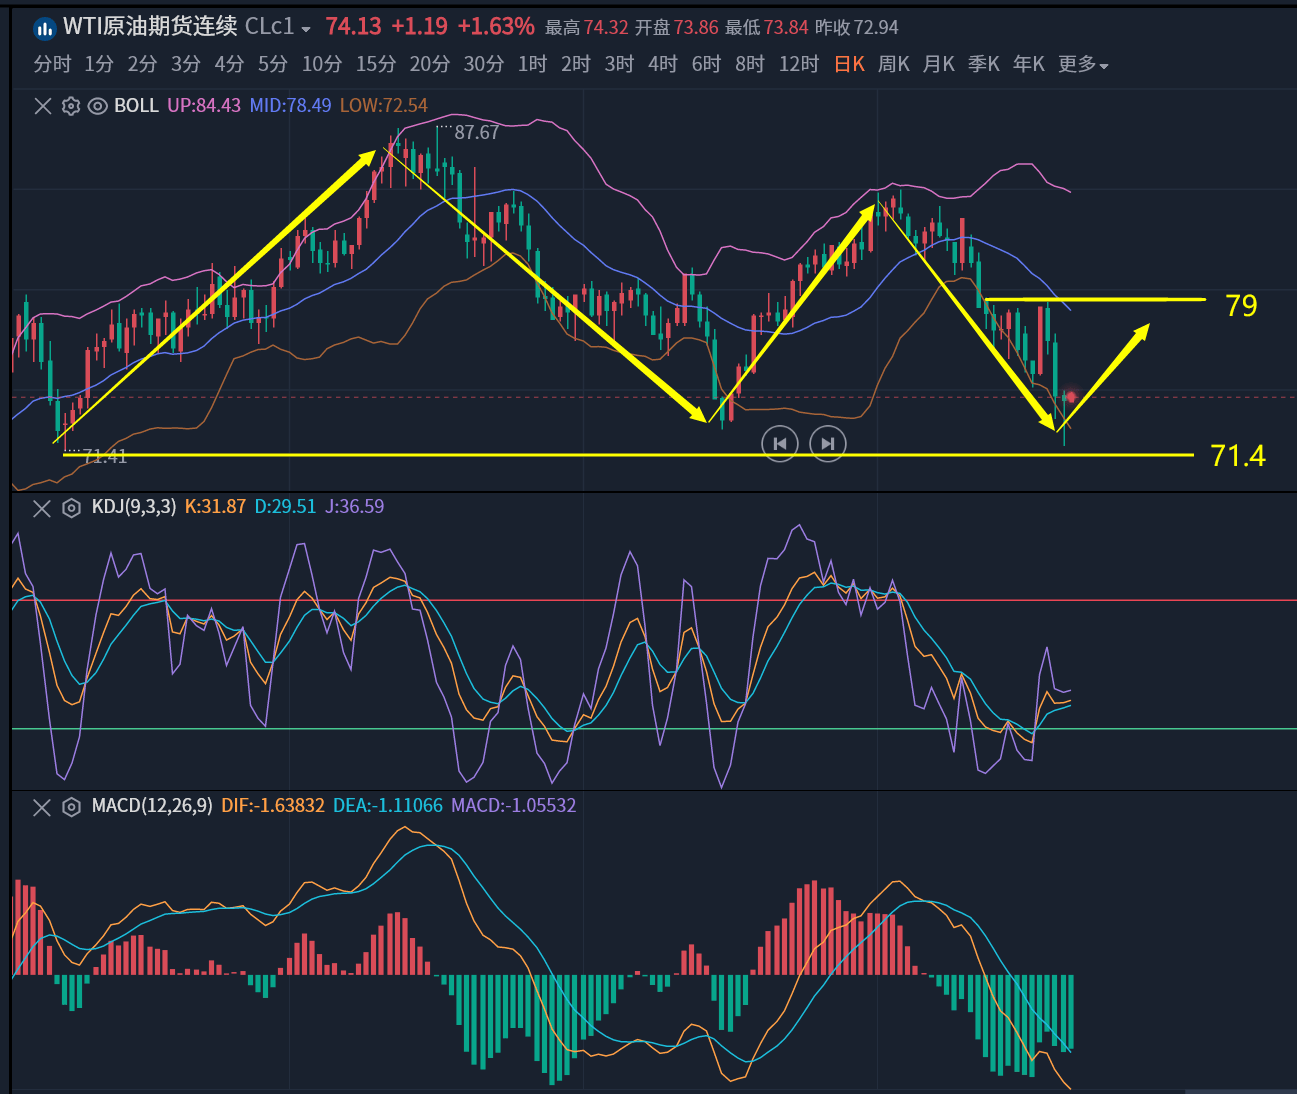Click the J:36.59 value
The image size is (1297, 1094).
(x=354, y=507)
